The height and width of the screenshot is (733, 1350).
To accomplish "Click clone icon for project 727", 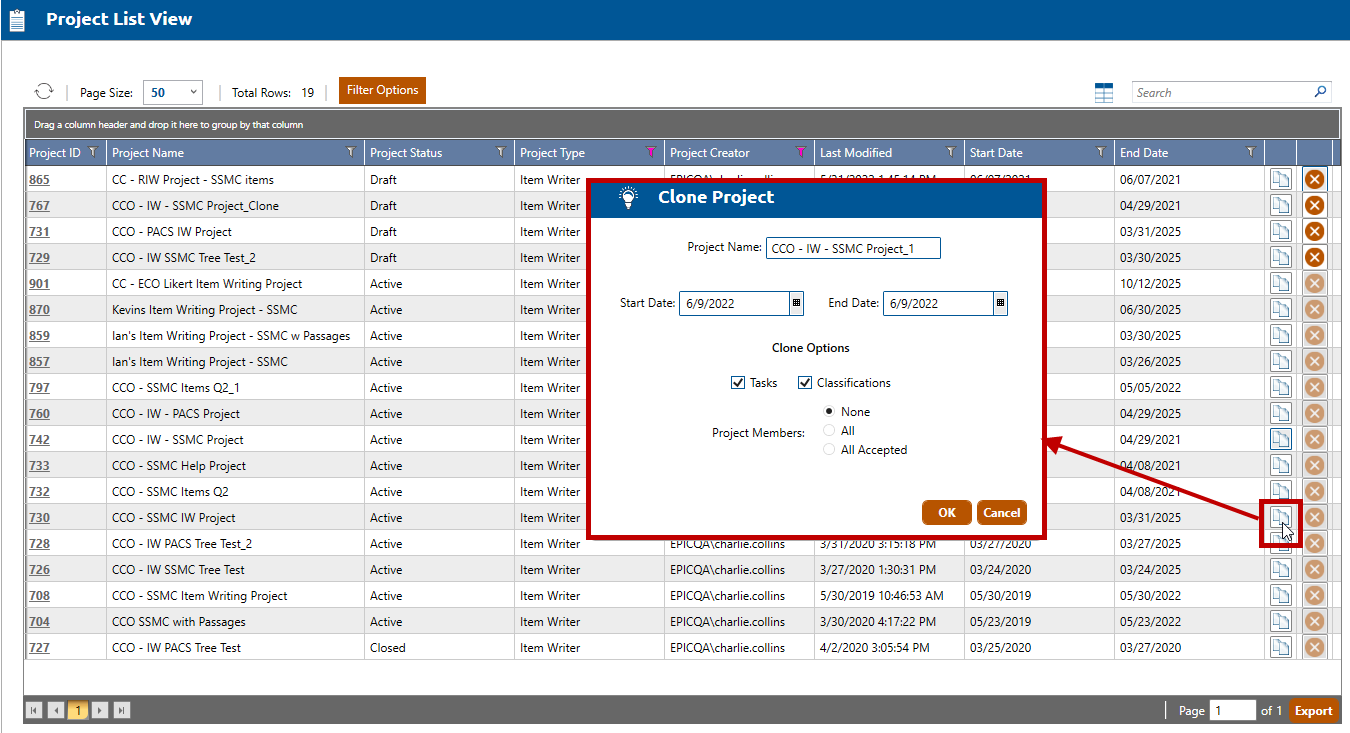I will [1280, 647].
